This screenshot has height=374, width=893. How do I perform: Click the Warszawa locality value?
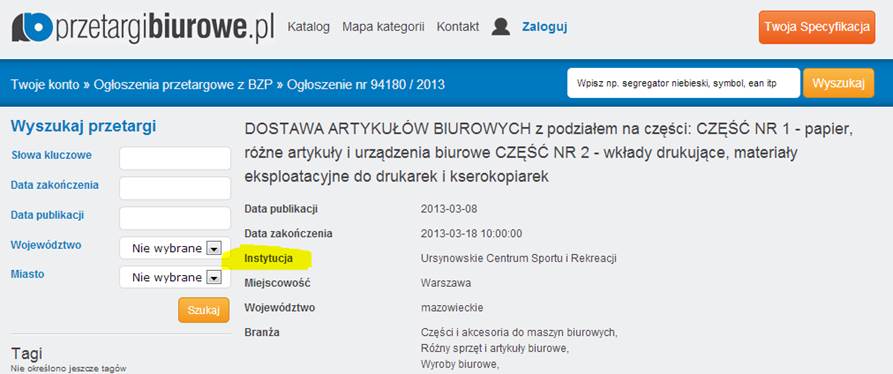(446, 283)
